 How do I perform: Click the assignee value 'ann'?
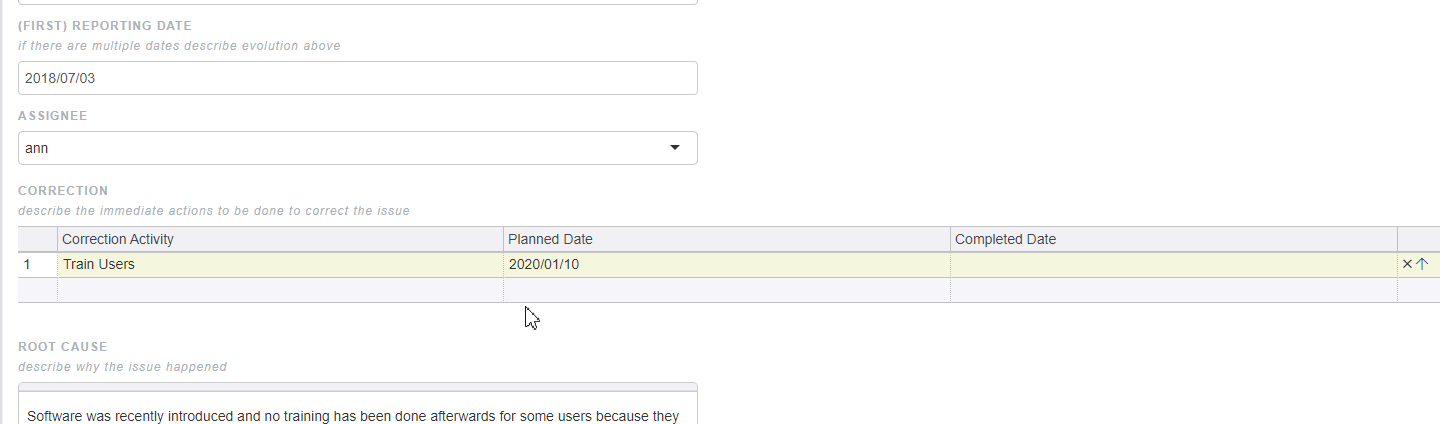(x=37, y=148)
